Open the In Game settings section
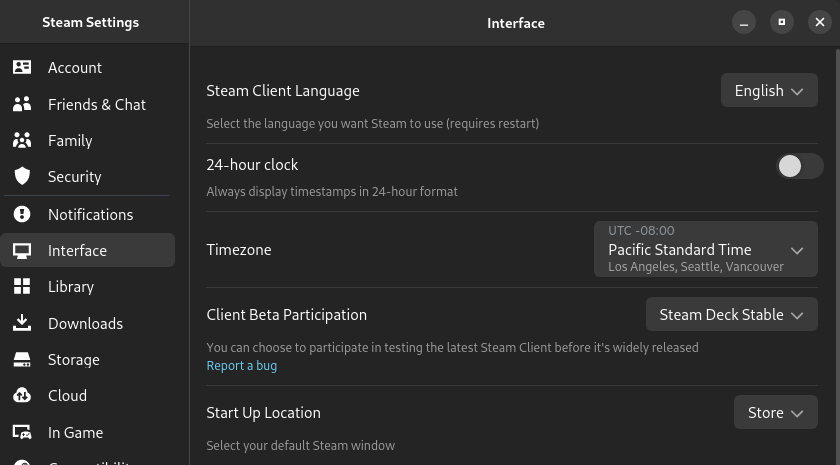Screen dimensions: 840x465 click(75, 433)
